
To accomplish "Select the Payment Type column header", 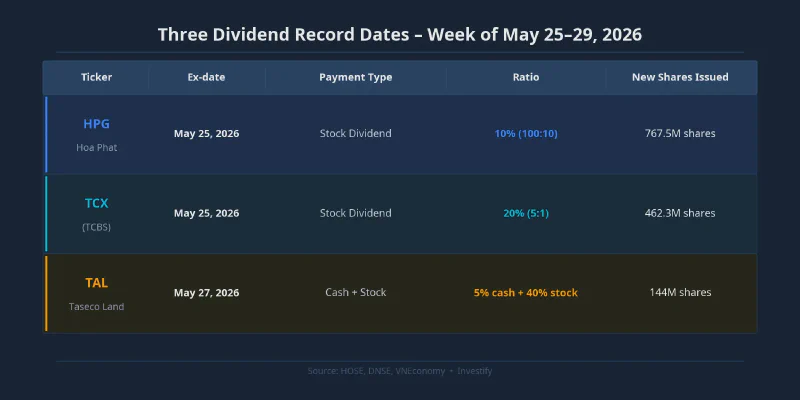I will point(356,78).
